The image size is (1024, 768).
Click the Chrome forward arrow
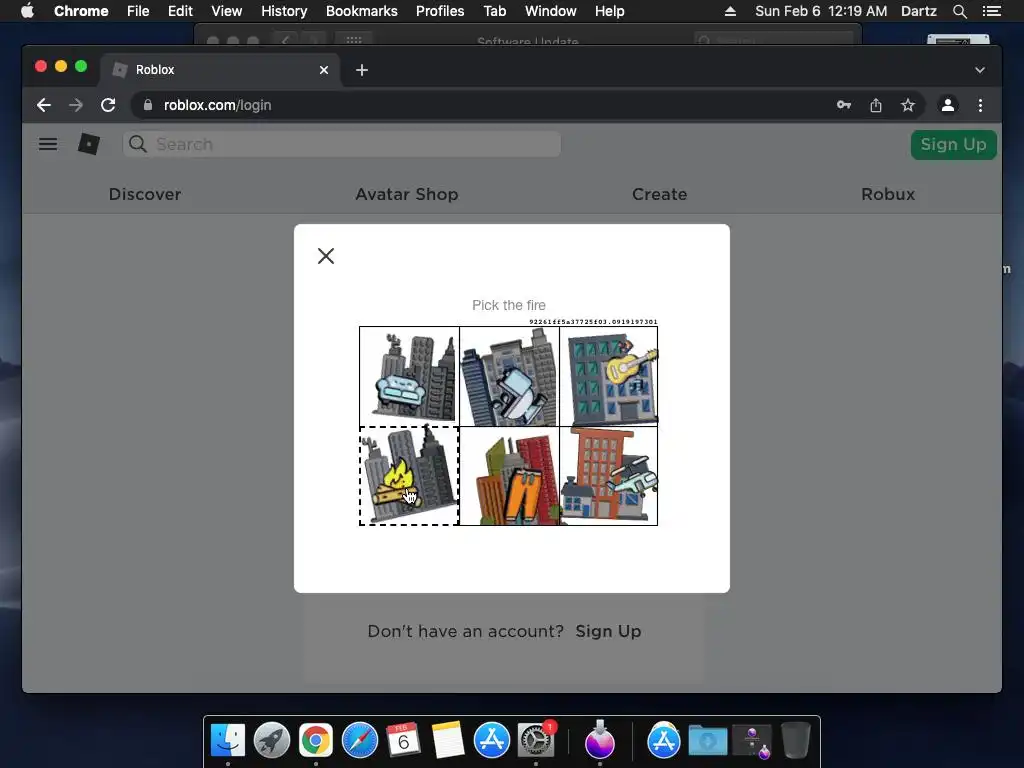click(76, 105)
